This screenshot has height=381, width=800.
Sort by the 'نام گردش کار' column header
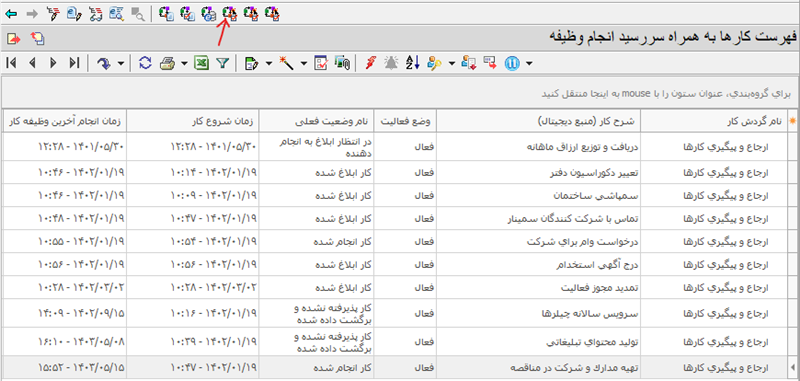[x=714, y=122]
